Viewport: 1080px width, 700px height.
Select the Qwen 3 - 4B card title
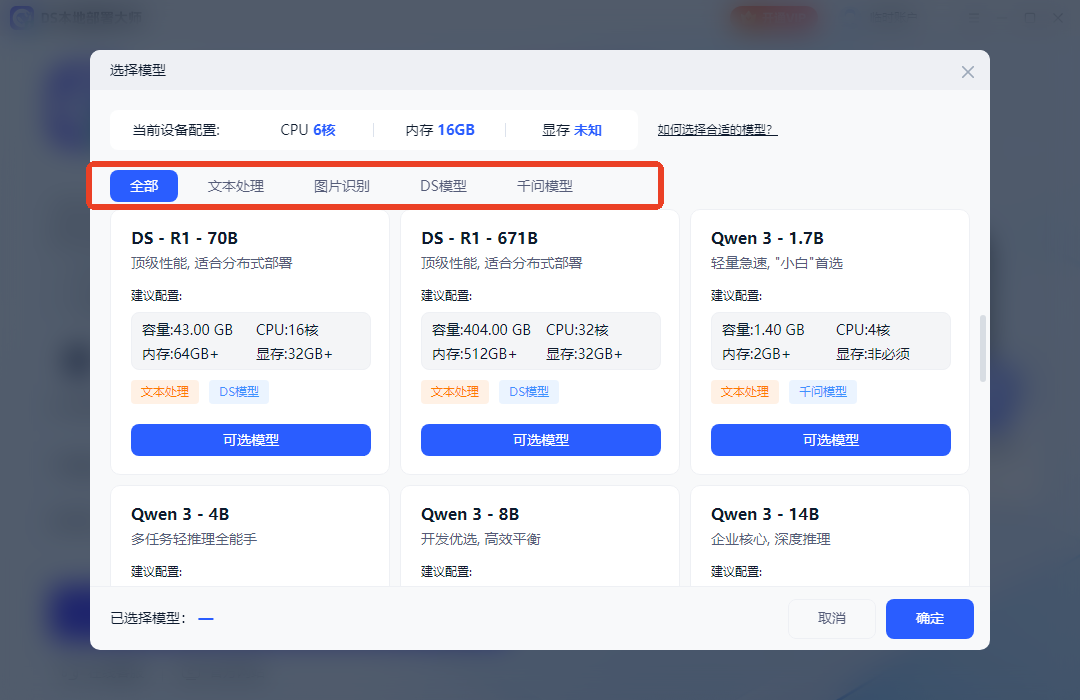[x=180, y=515]
